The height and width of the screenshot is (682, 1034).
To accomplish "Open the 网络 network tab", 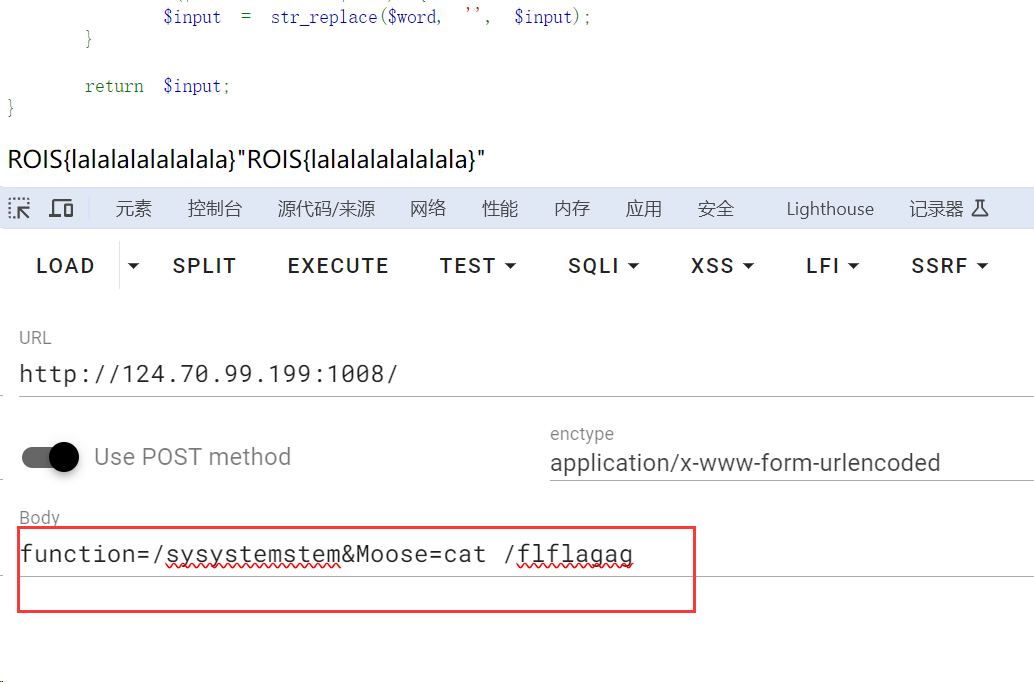I will (x=428, y=208).
